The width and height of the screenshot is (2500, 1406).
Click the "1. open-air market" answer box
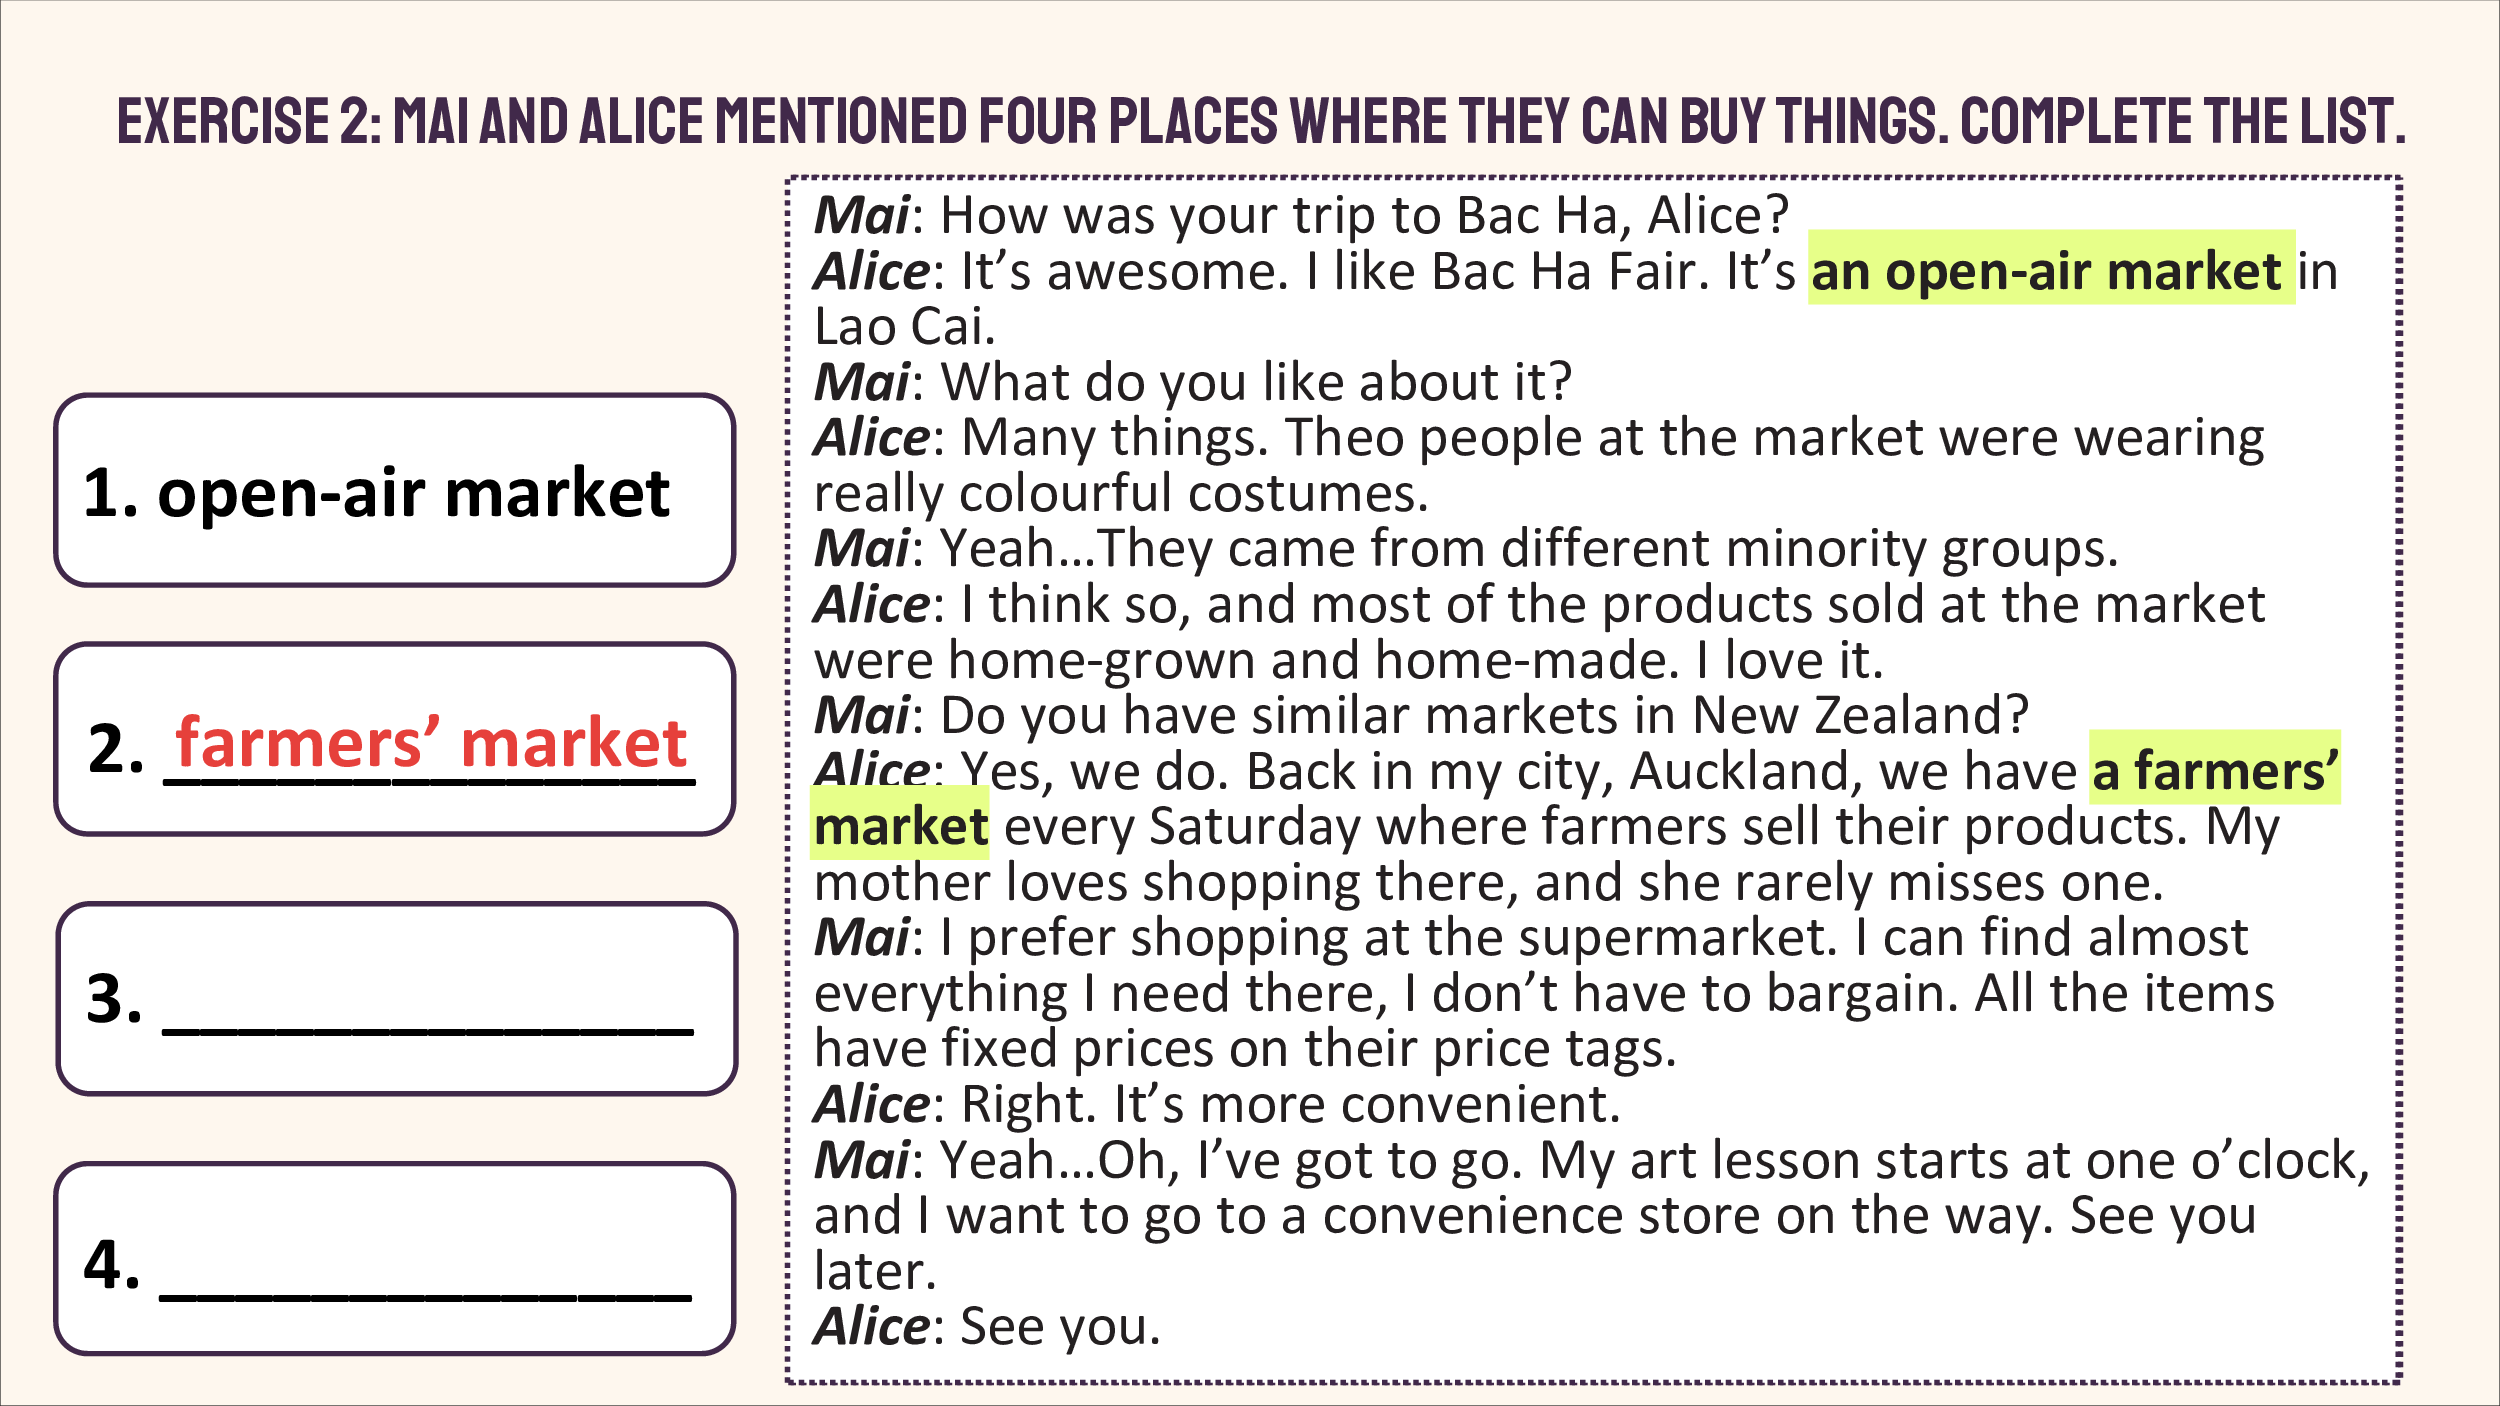(x=395, y=490)
